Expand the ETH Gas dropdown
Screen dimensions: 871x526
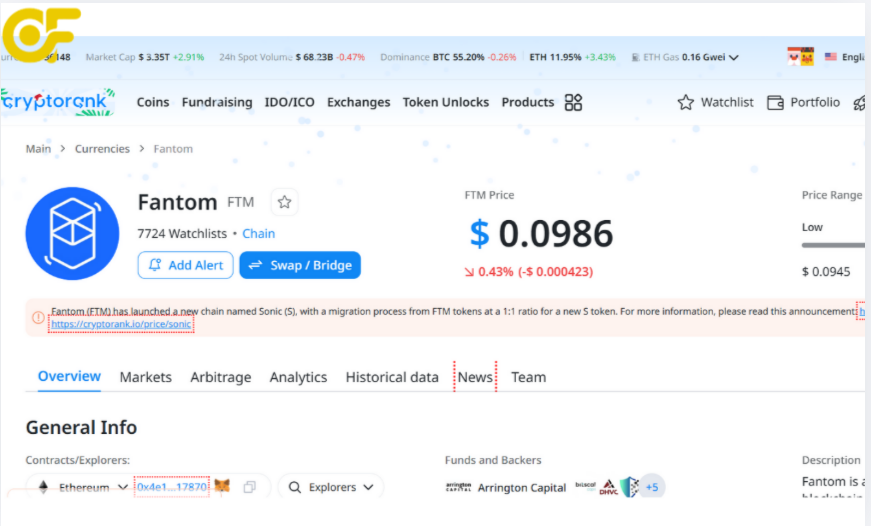click(734, 57)
